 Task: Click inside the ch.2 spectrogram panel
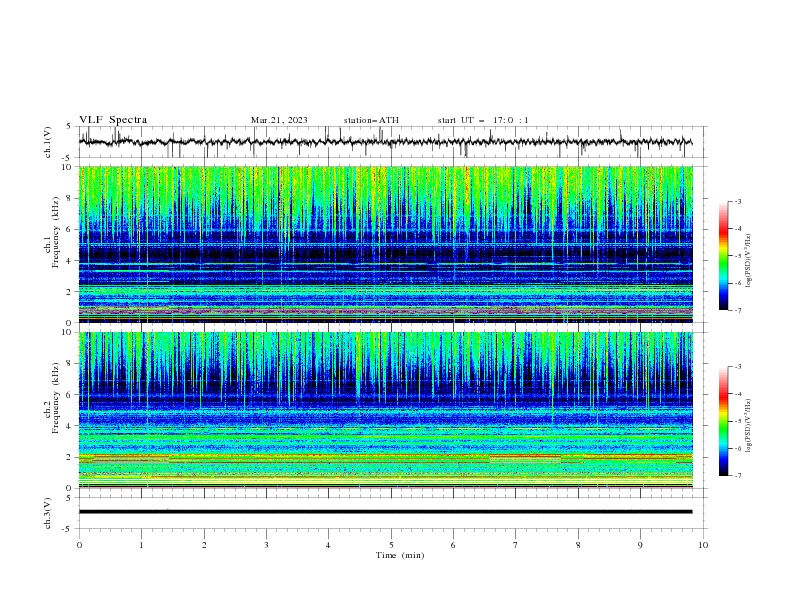pyautogui.click(x=386, y=410)
